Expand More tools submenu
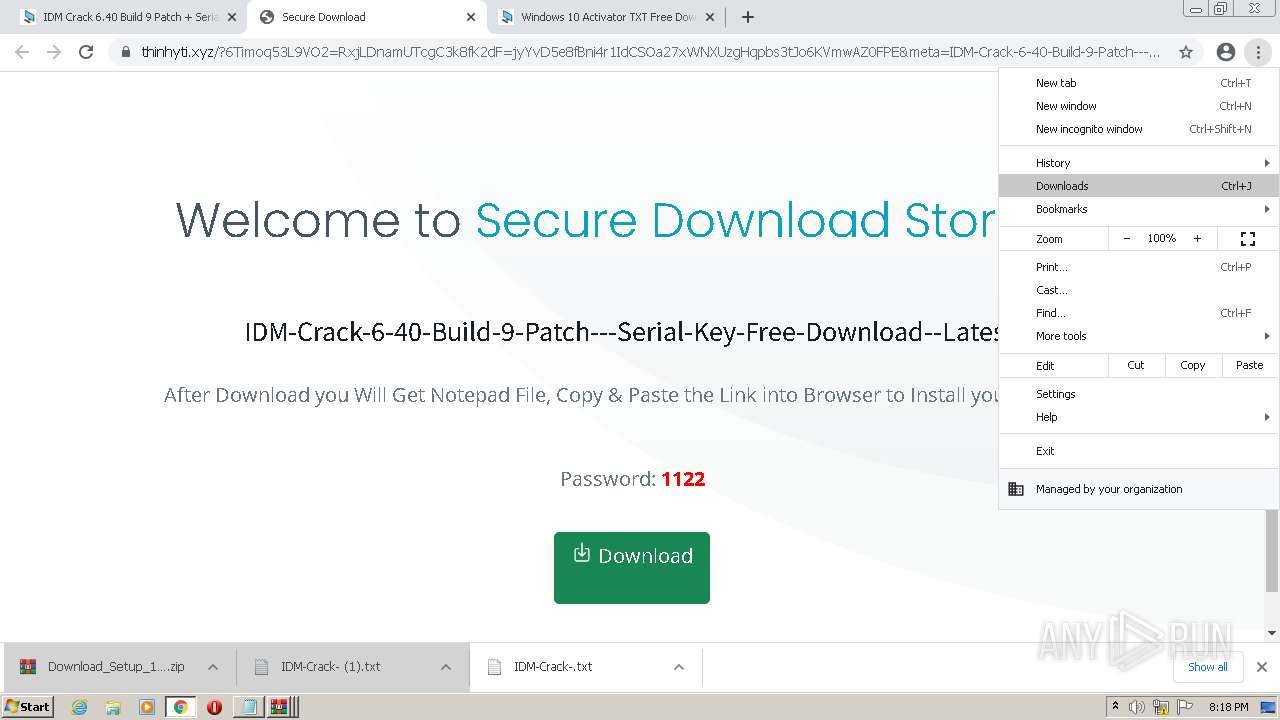The width and height of the screenshot is (1280, 720). pos(1139,336)
